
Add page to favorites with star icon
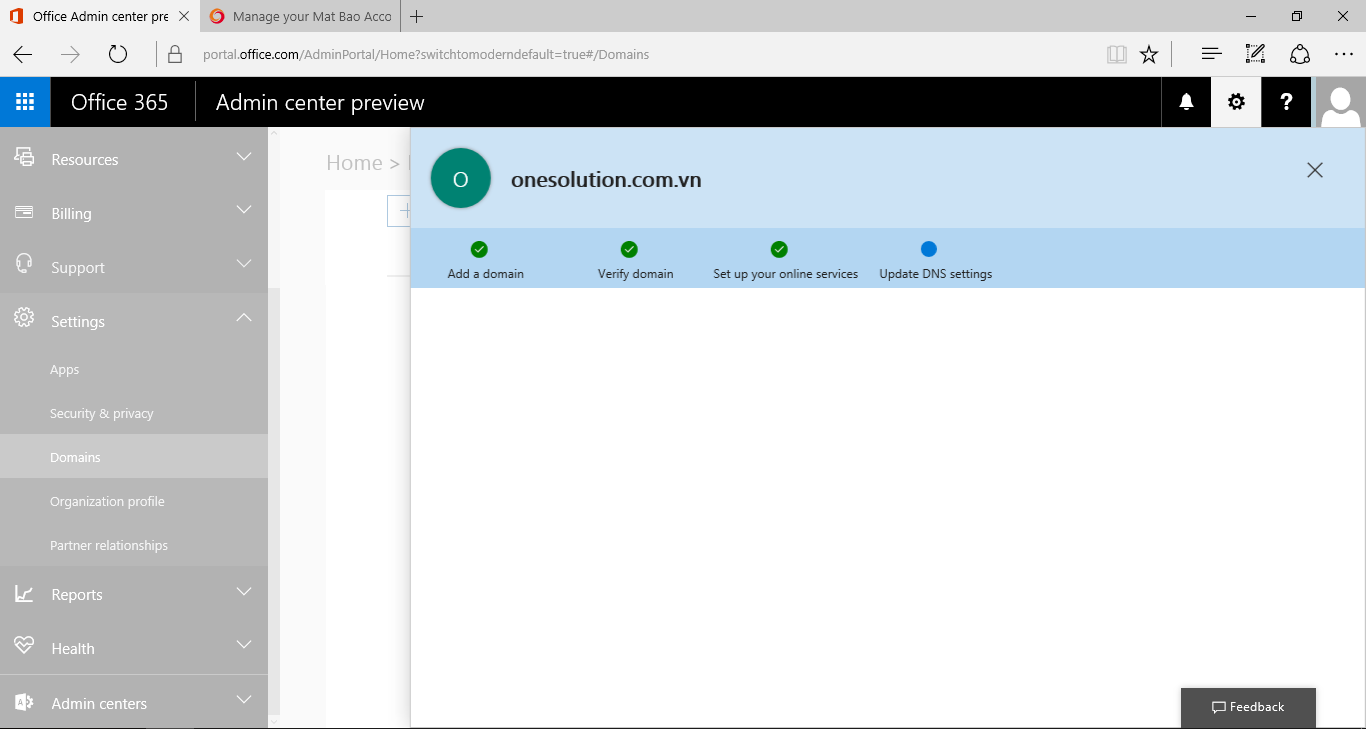tap(1149, 54)
